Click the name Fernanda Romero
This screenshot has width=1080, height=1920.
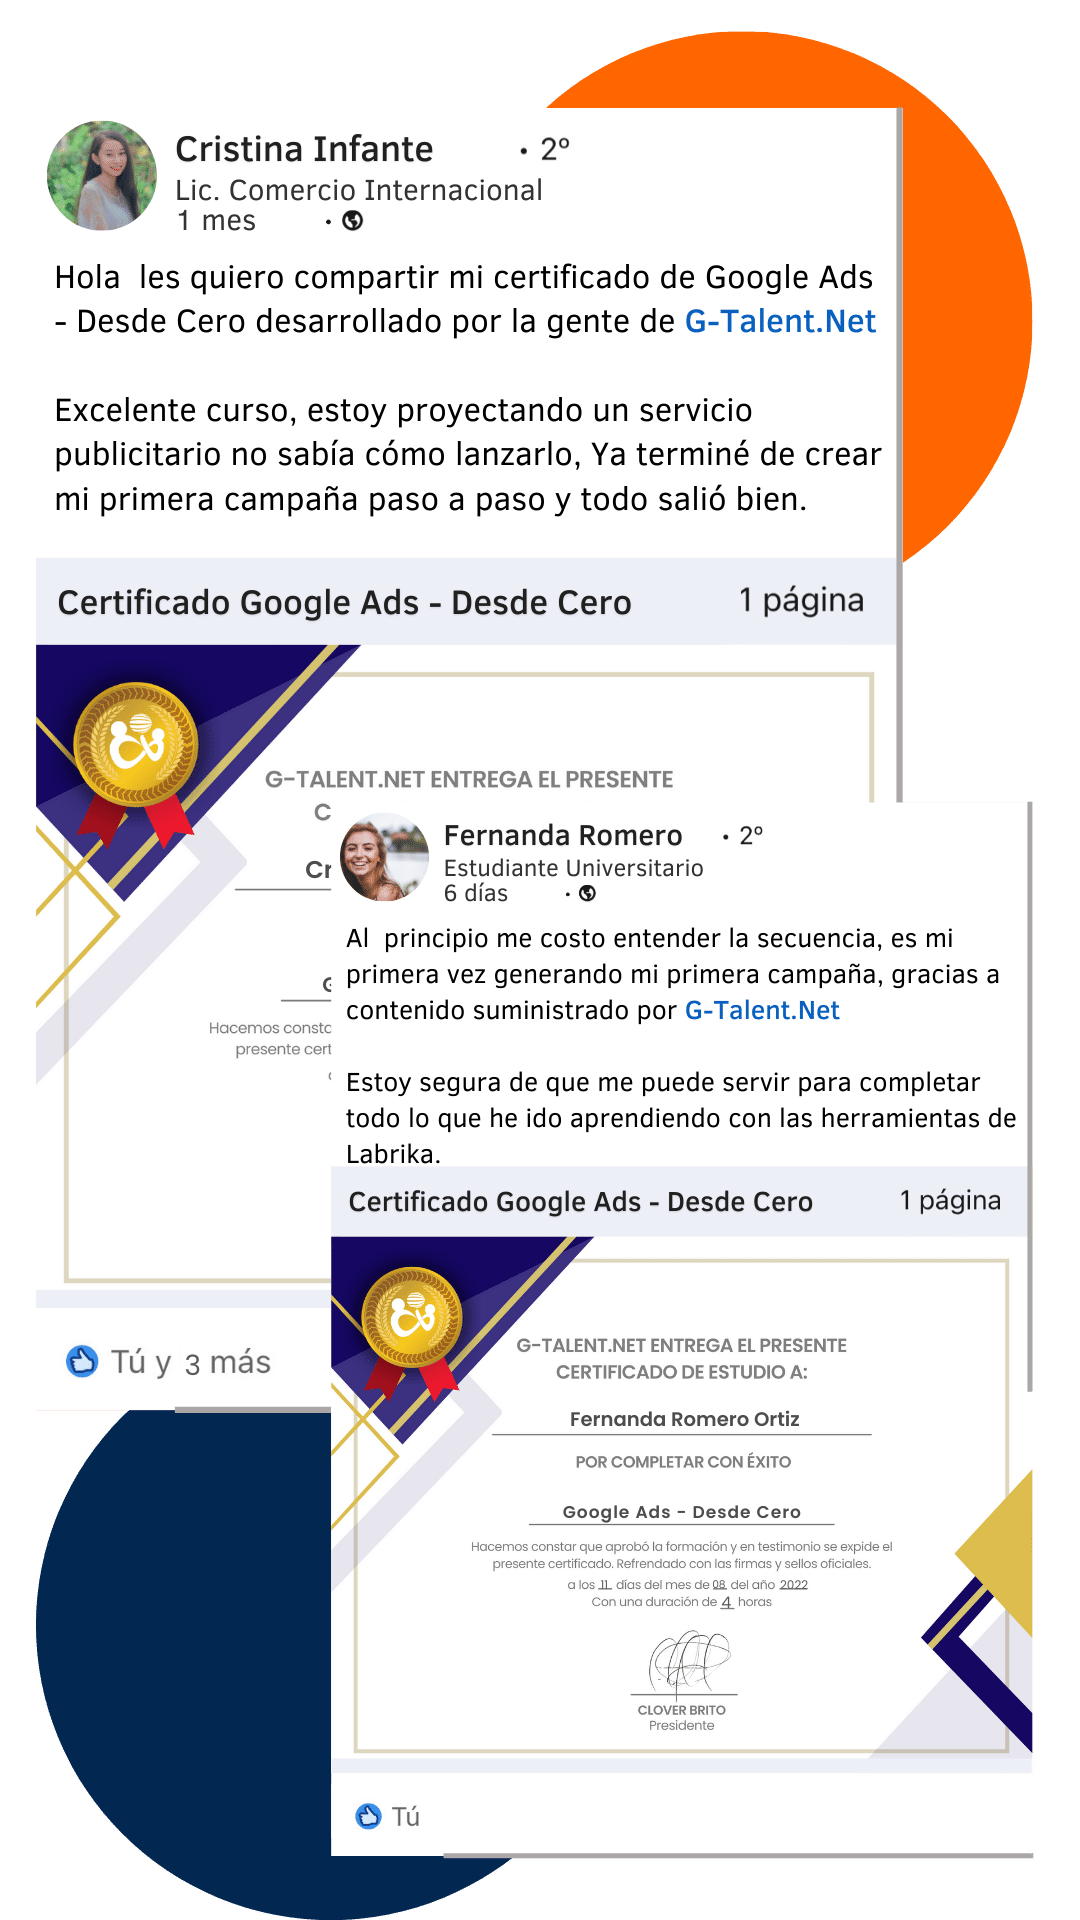coord(563,835)
